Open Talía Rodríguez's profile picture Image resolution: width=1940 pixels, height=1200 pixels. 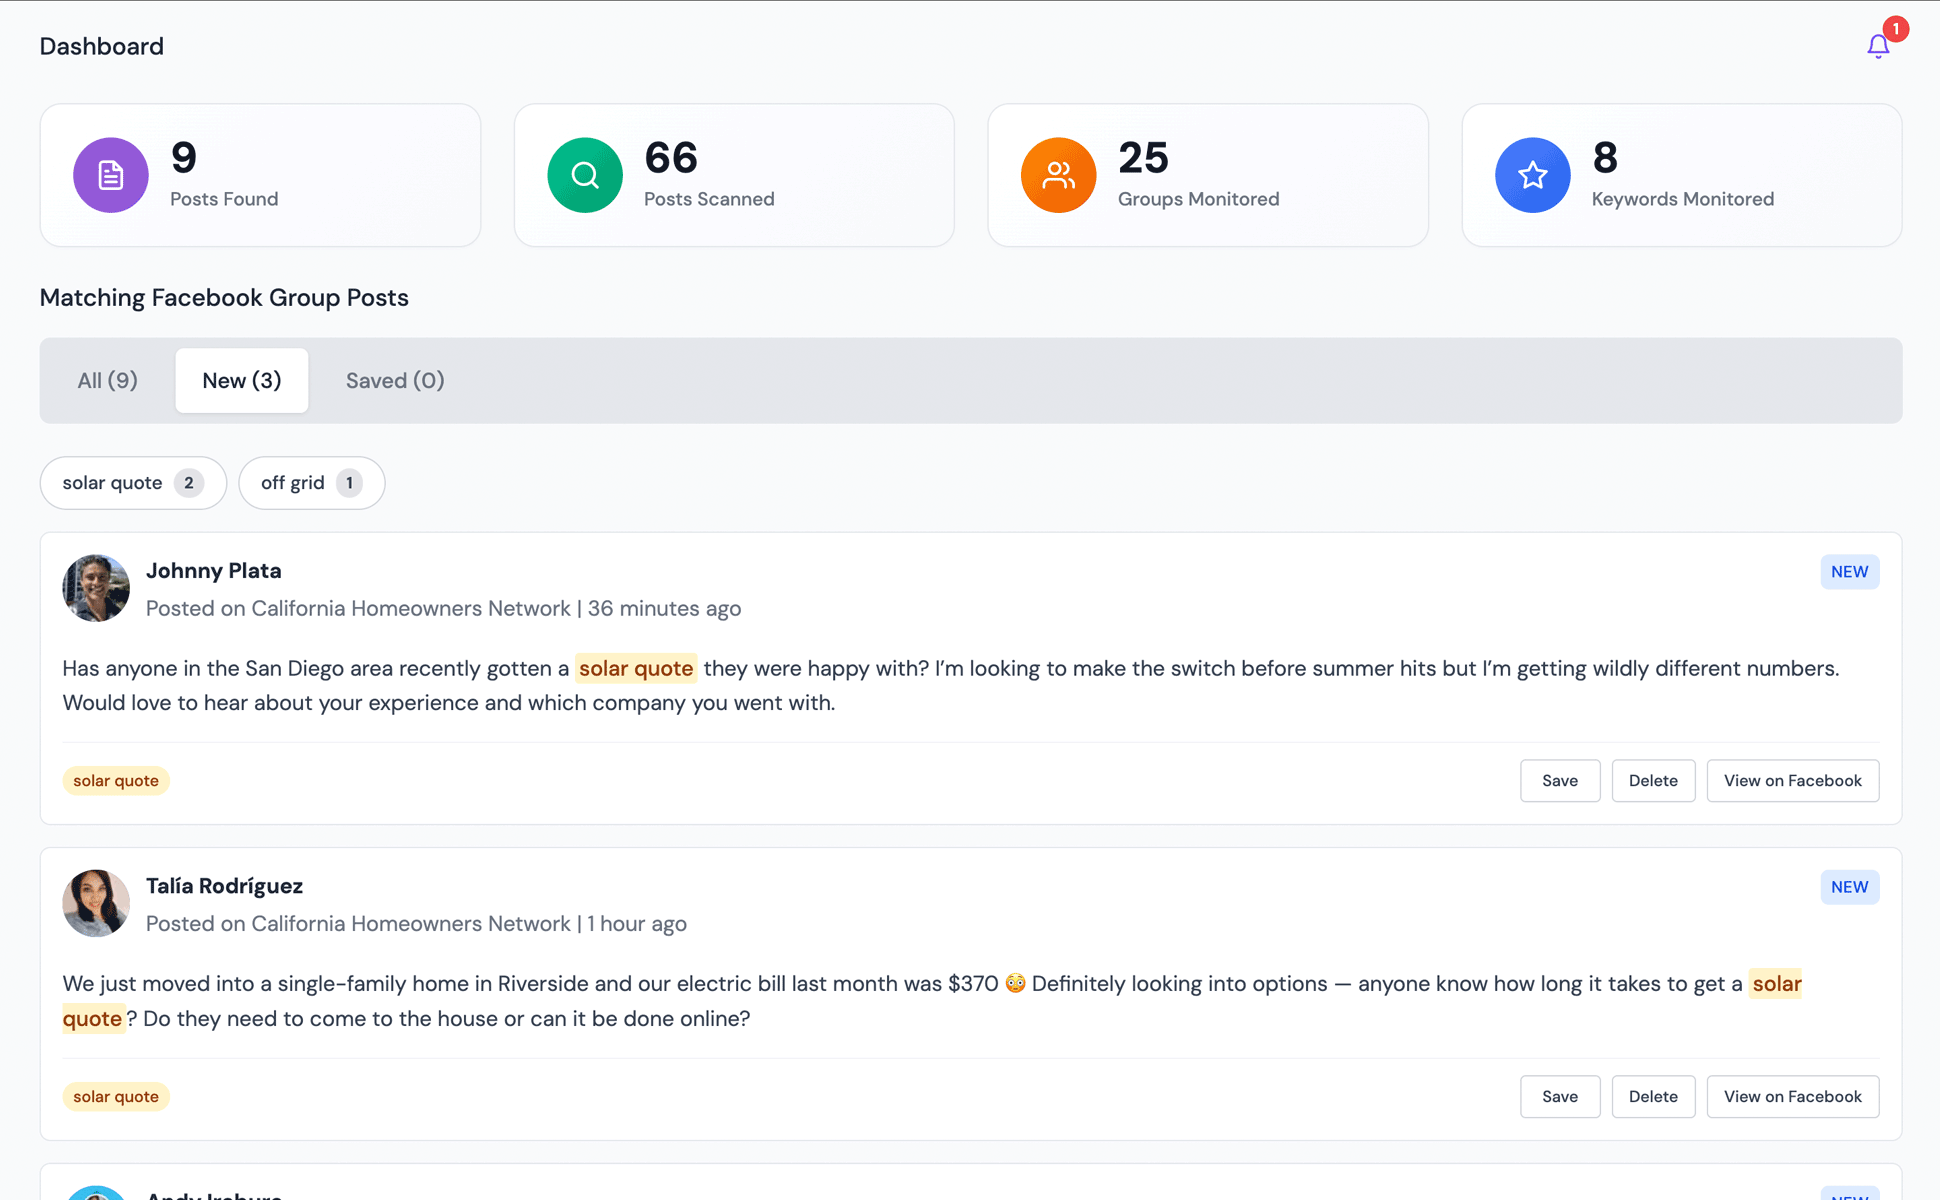point(96,903)
